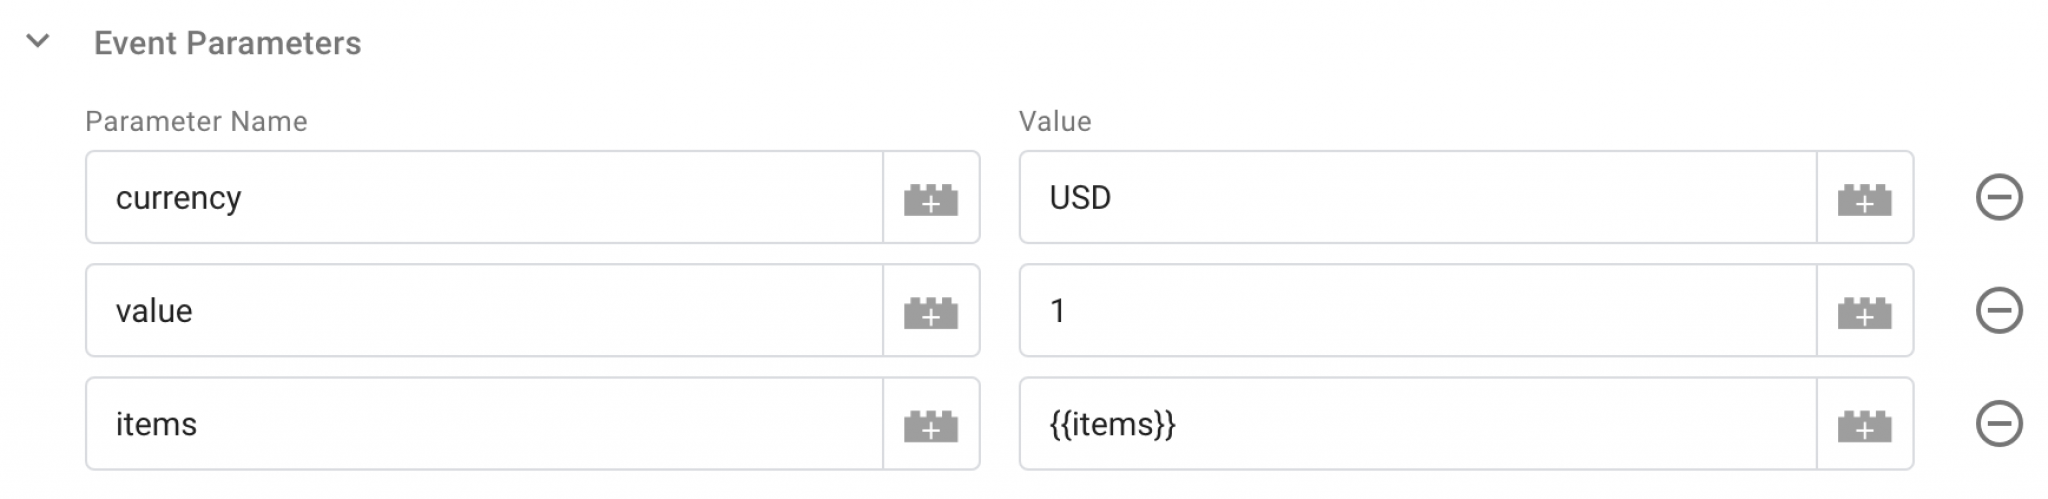Remove the value parameter row
2048x499 pixels.
coord(1998,310)
